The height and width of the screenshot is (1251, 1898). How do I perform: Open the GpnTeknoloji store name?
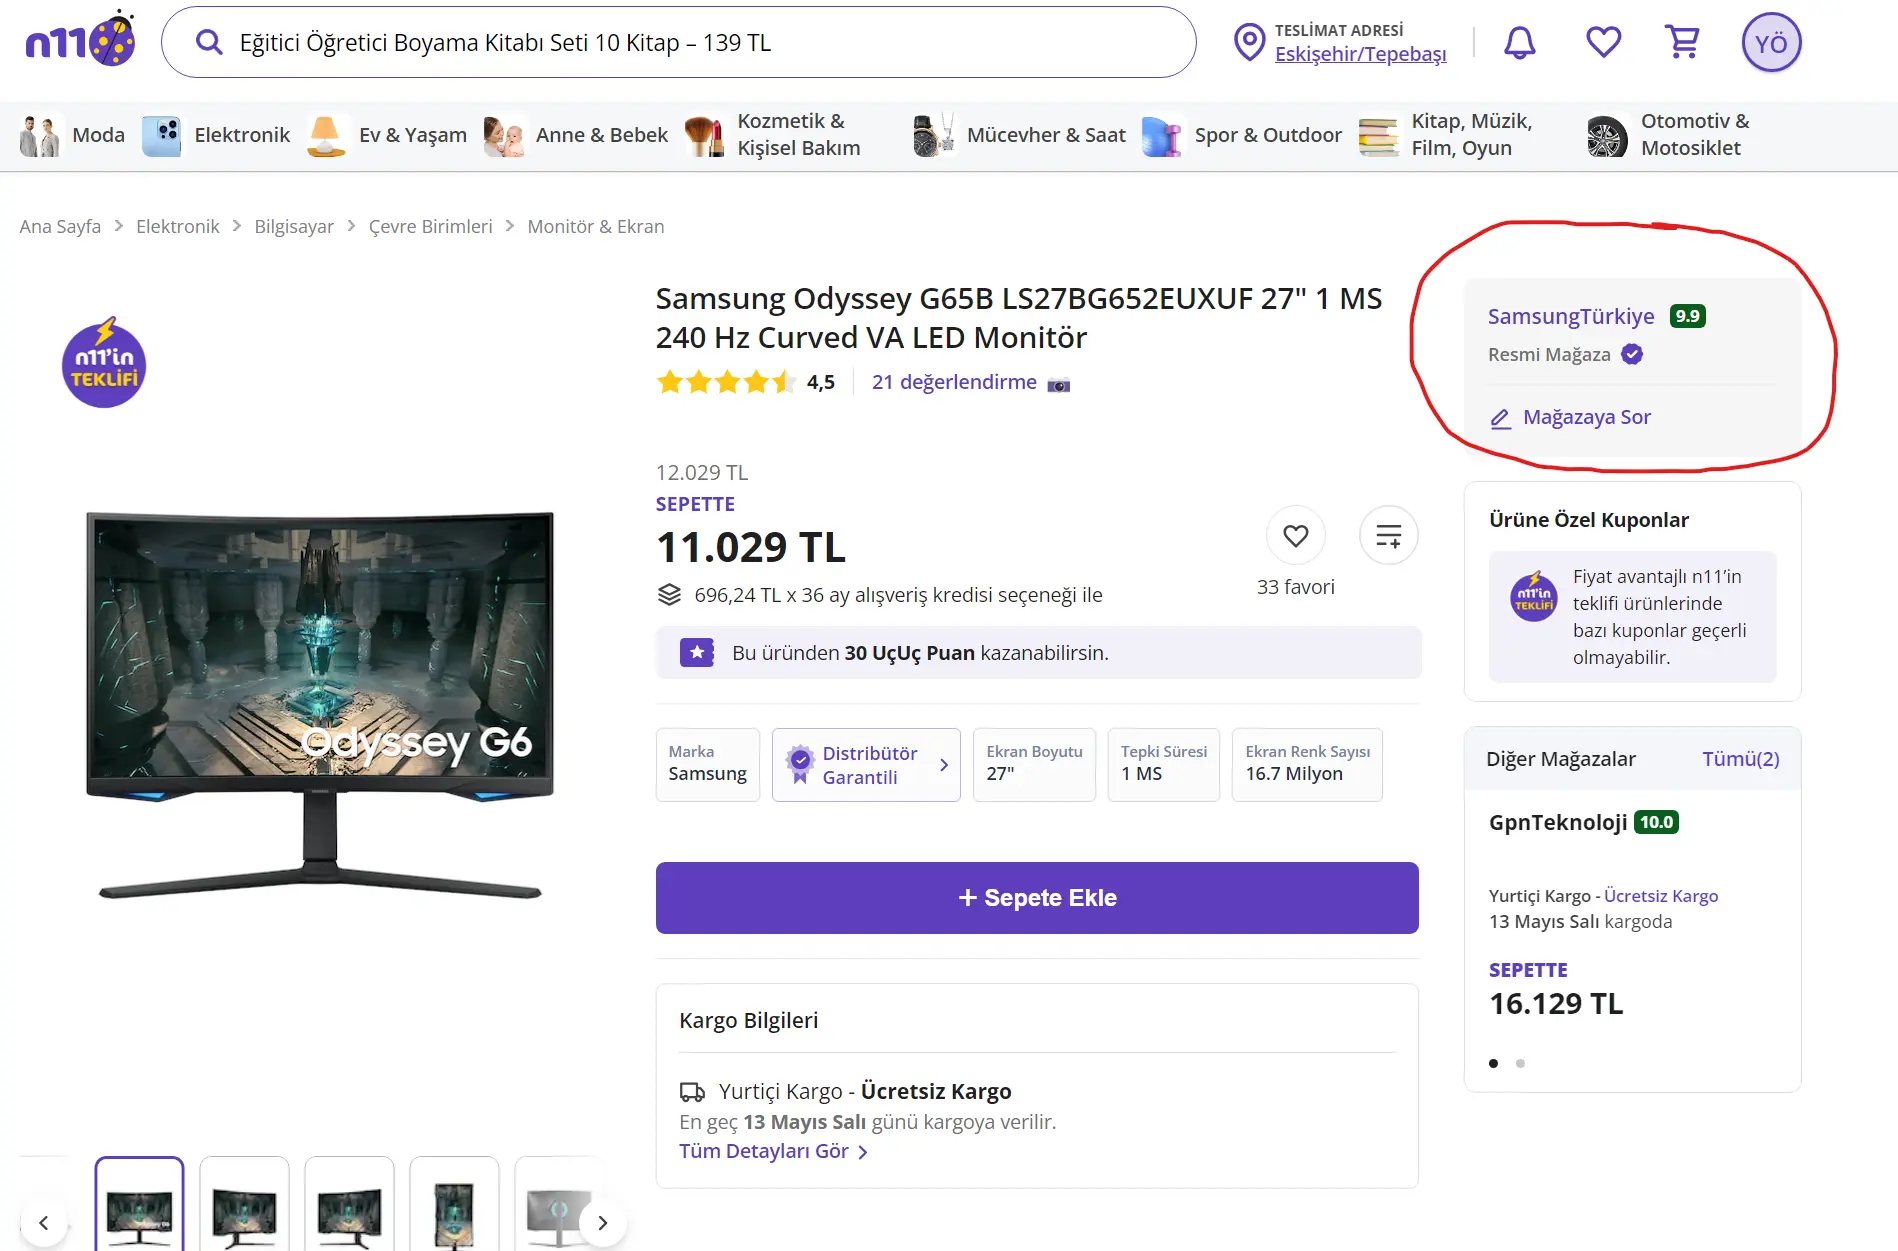[x=1558, y=822]
